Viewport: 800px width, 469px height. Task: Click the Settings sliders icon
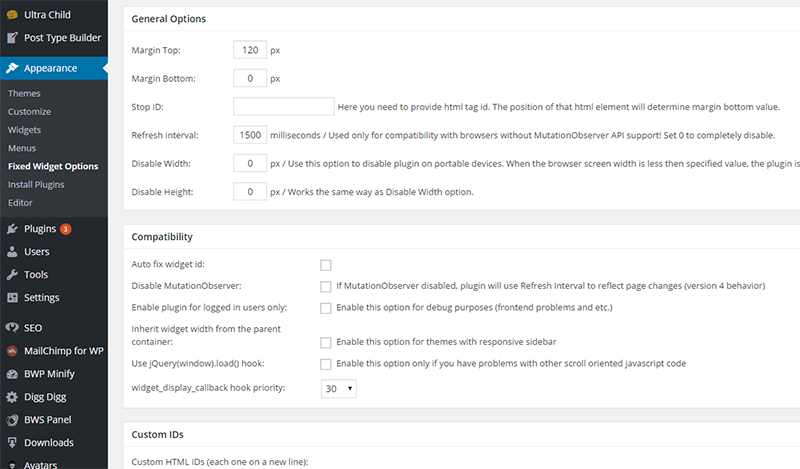pyautogui.click(x=12, y=298)
